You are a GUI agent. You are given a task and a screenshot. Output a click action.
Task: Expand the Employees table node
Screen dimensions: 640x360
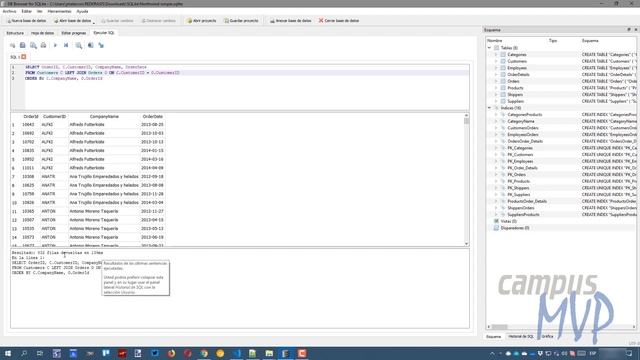click(496, 68)
